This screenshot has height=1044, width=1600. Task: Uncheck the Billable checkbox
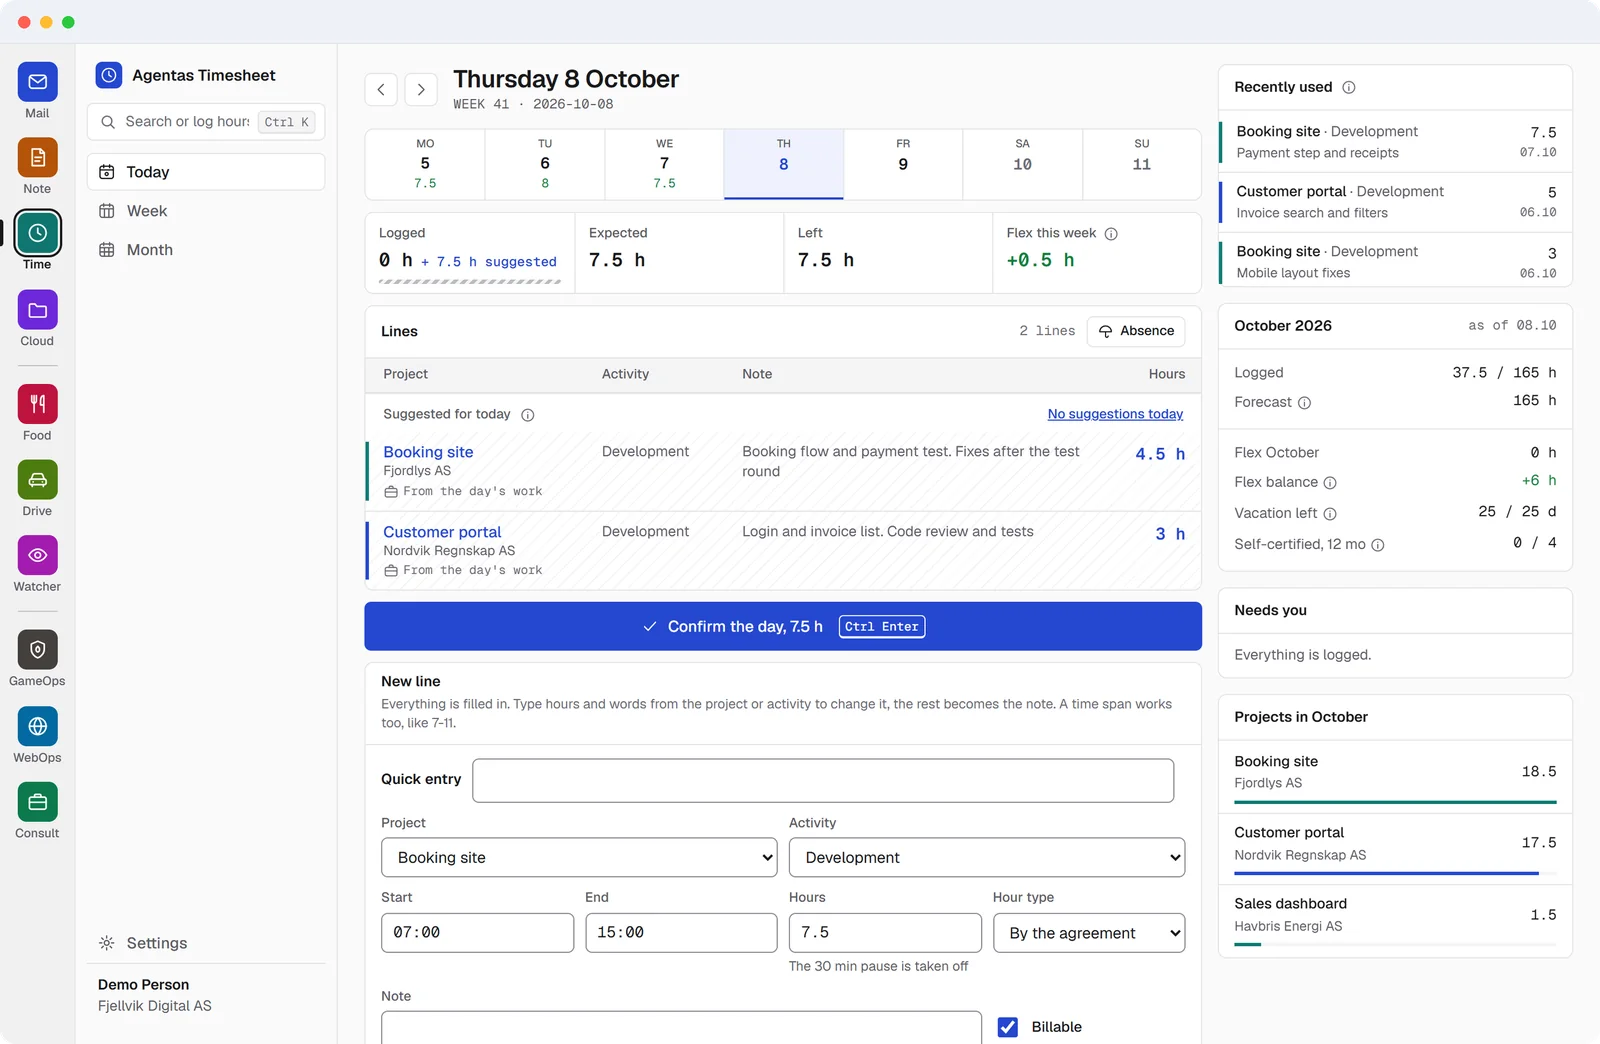coord(1008,1027)
